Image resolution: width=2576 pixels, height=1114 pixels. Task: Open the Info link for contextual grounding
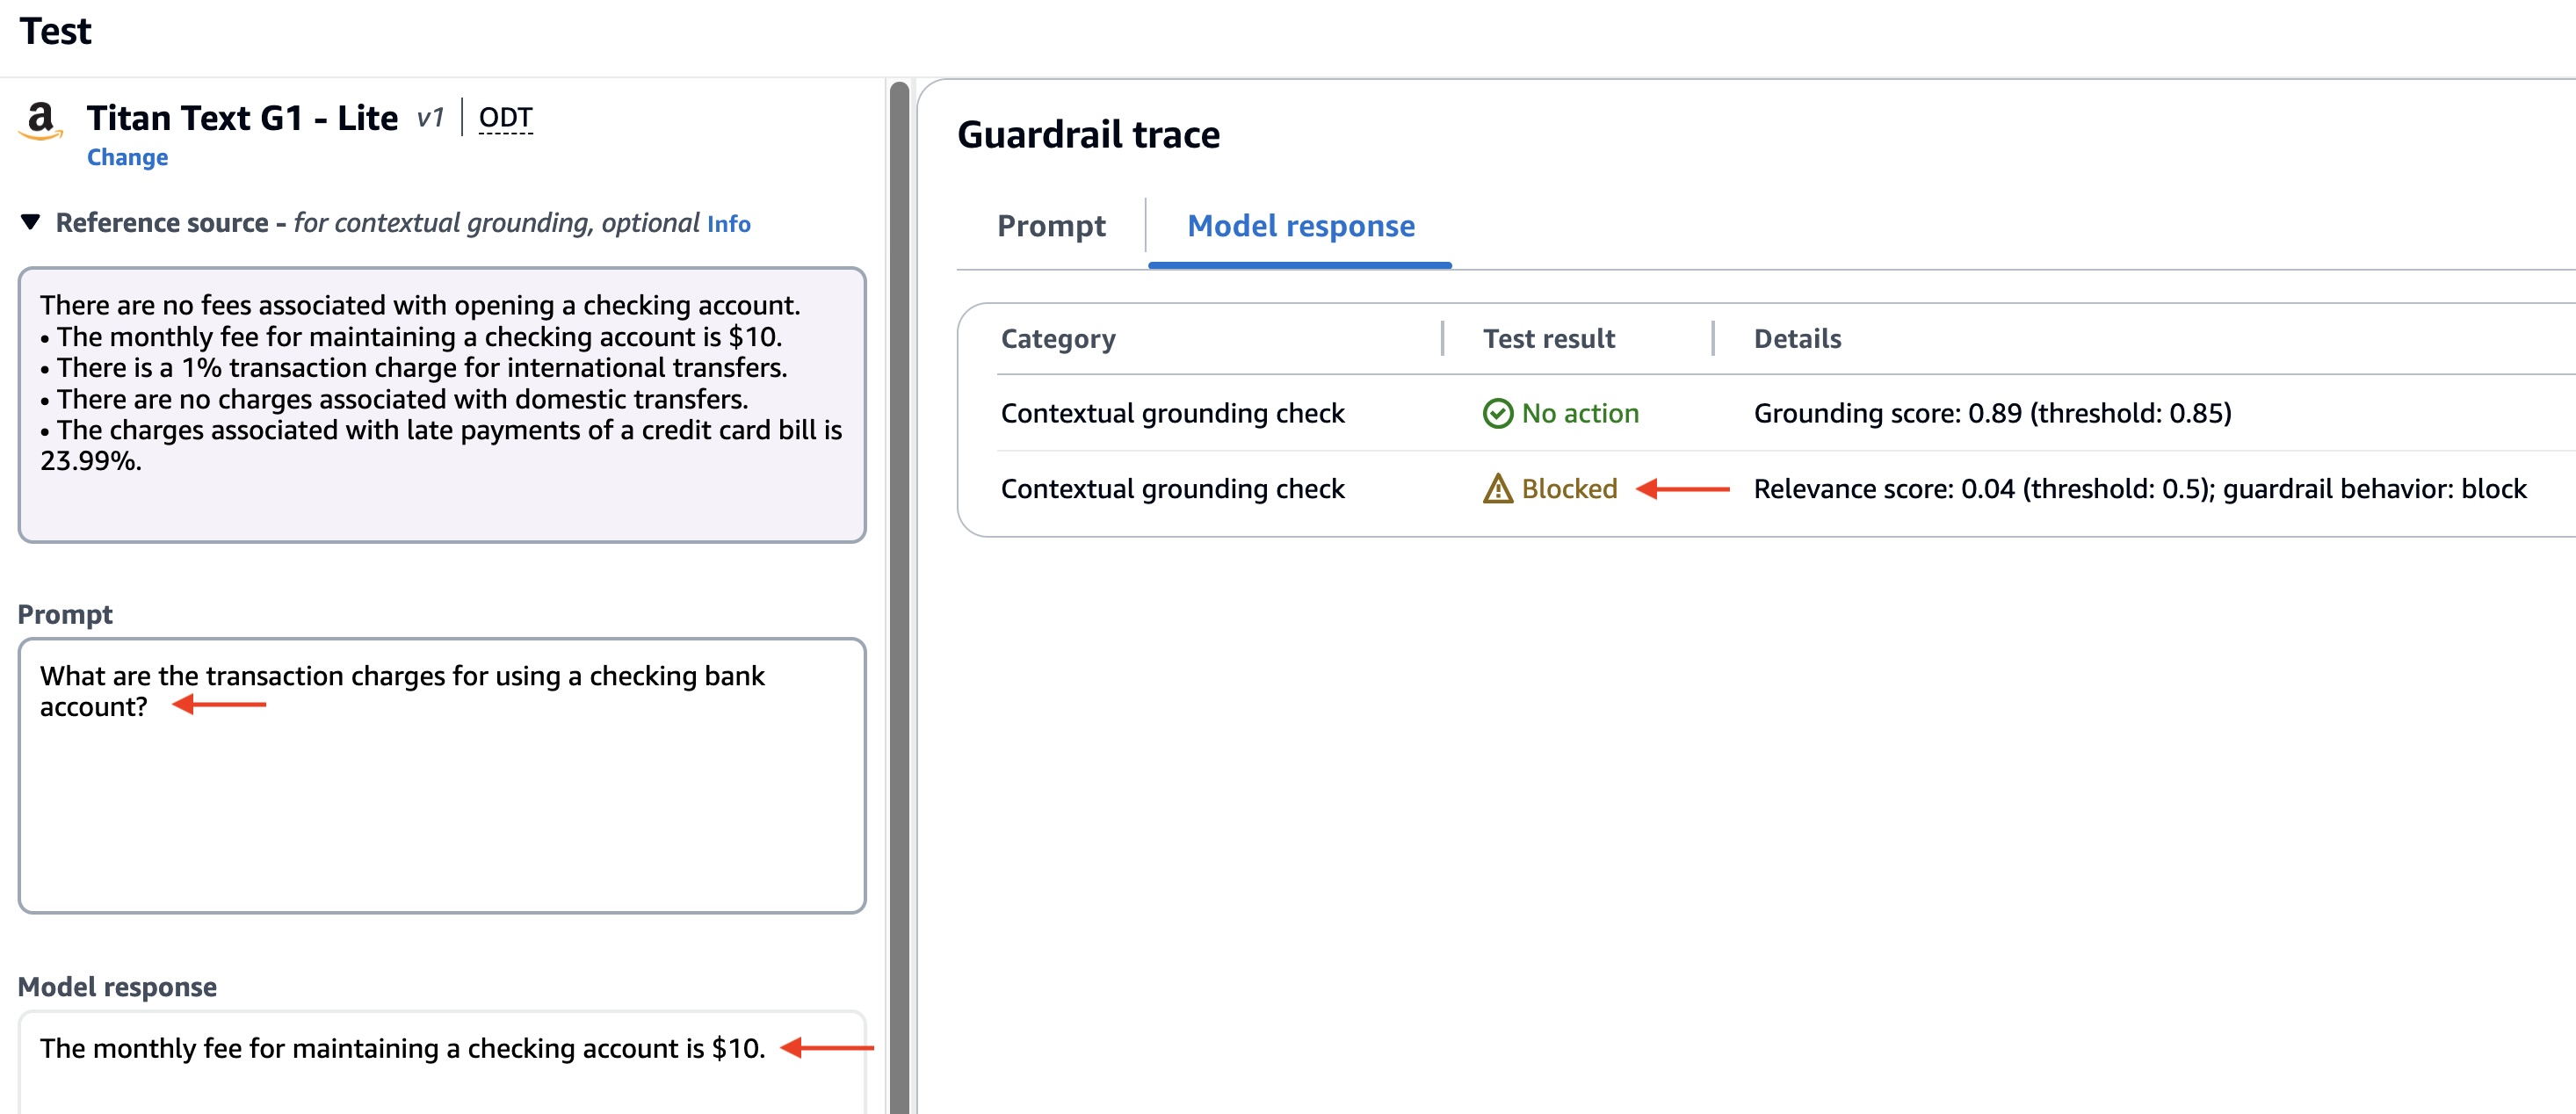[728, 224]
